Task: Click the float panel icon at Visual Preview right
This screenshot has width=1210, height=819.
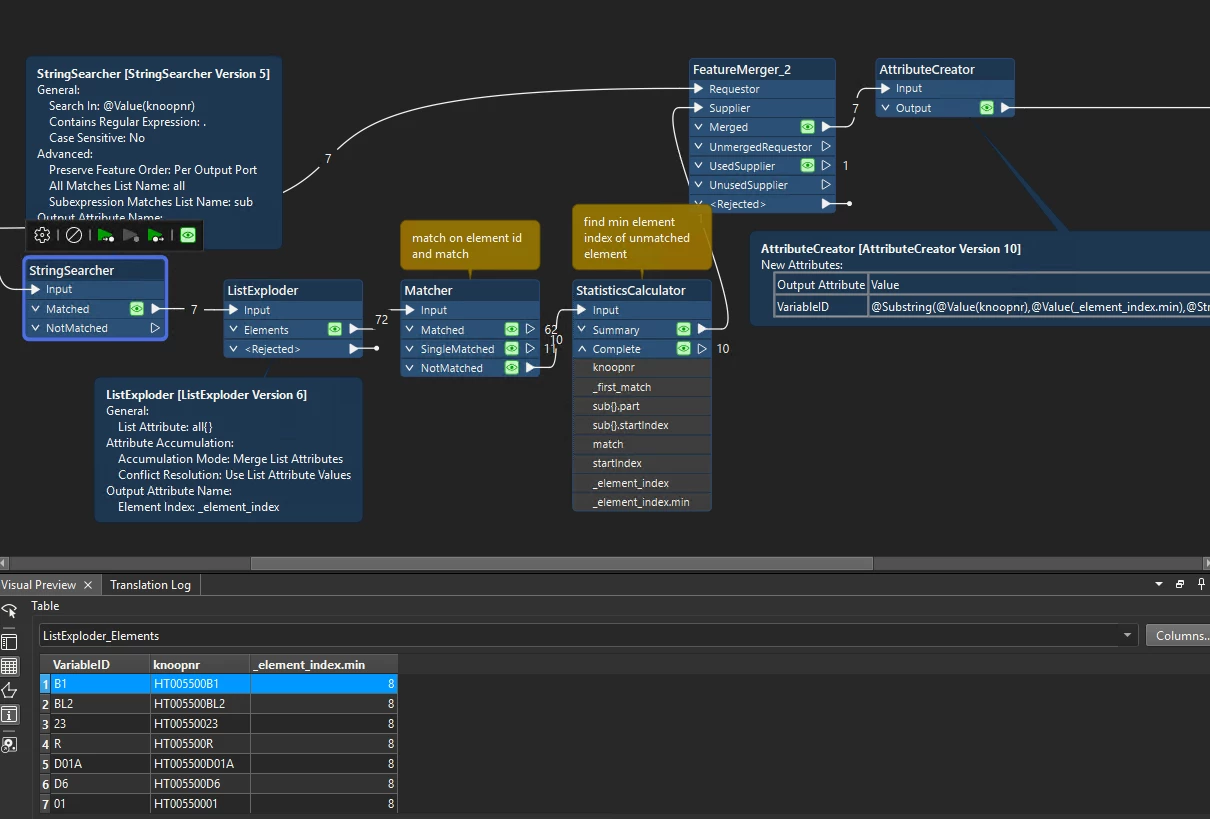Action: coord(1180,584)
